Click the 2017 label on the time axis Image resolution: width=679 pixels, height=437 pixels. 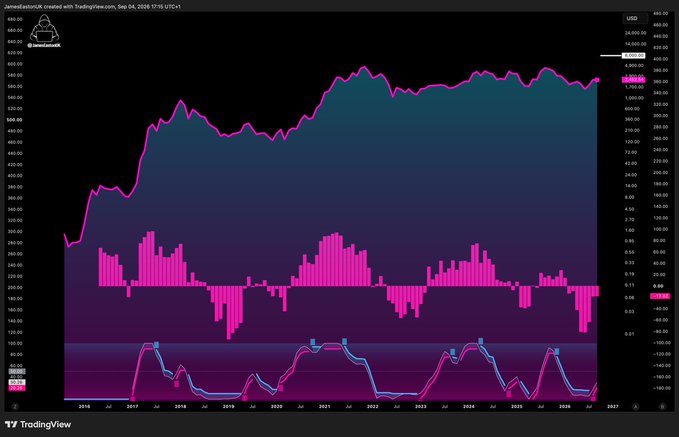click(133, 407)
